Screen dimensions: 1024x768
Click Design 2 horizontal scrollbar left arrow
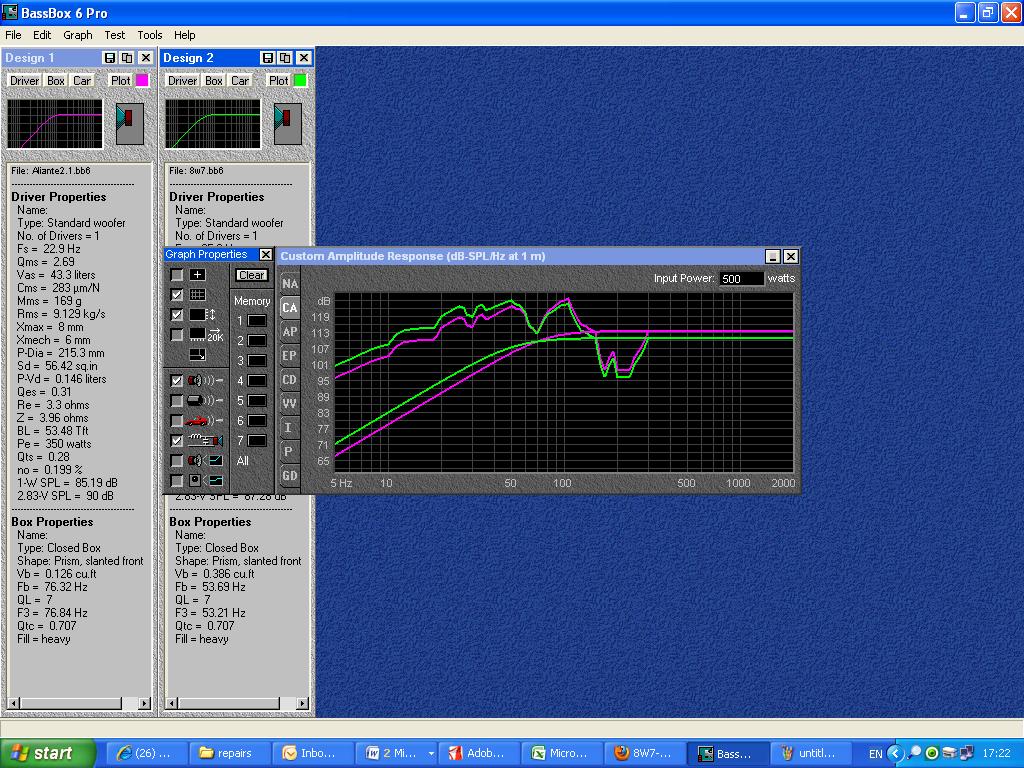[x=172, y=703]
